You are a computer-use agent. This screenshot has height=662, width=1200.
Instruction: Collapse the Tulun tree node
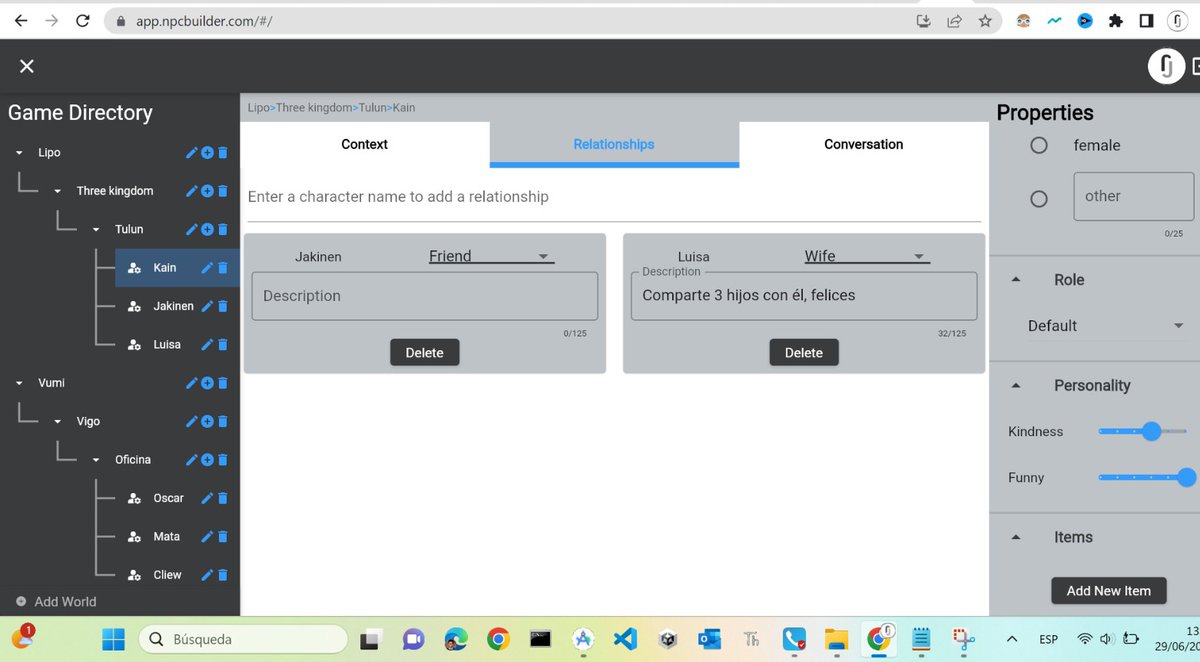[x=96, y=229]
